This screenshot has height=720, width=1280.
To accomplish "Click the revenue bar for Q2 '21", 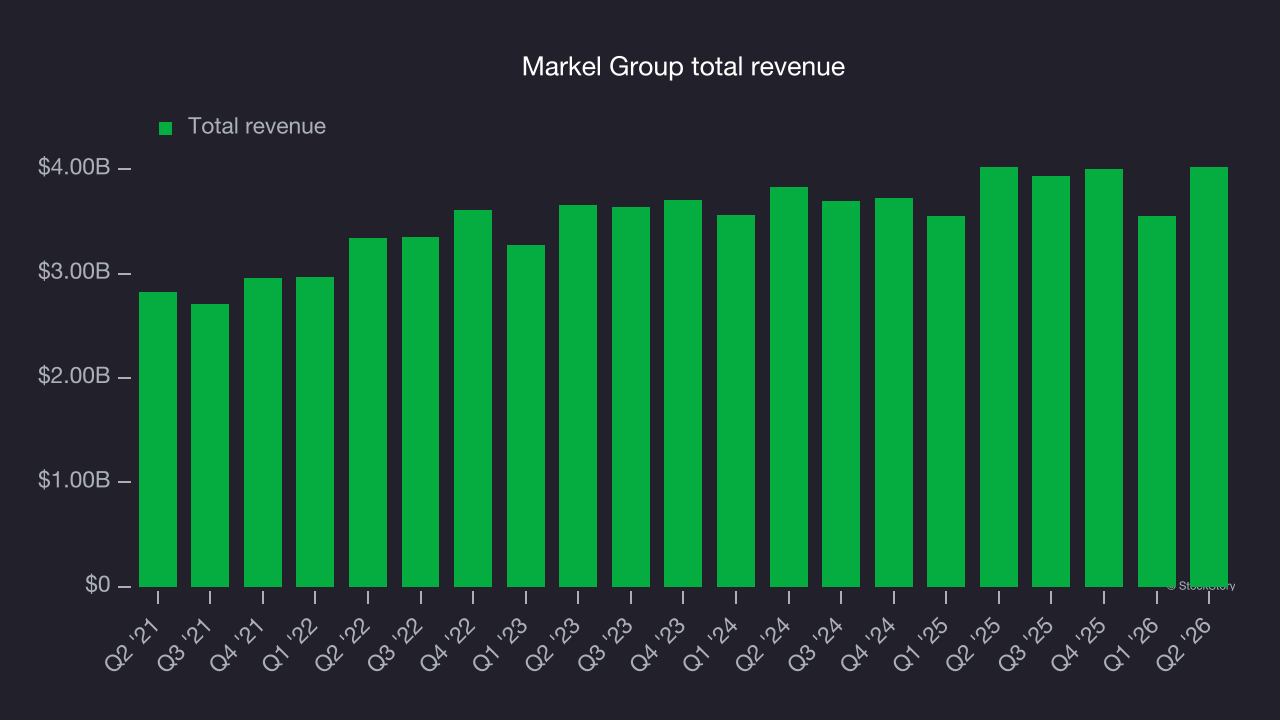I will click(158, 439).
